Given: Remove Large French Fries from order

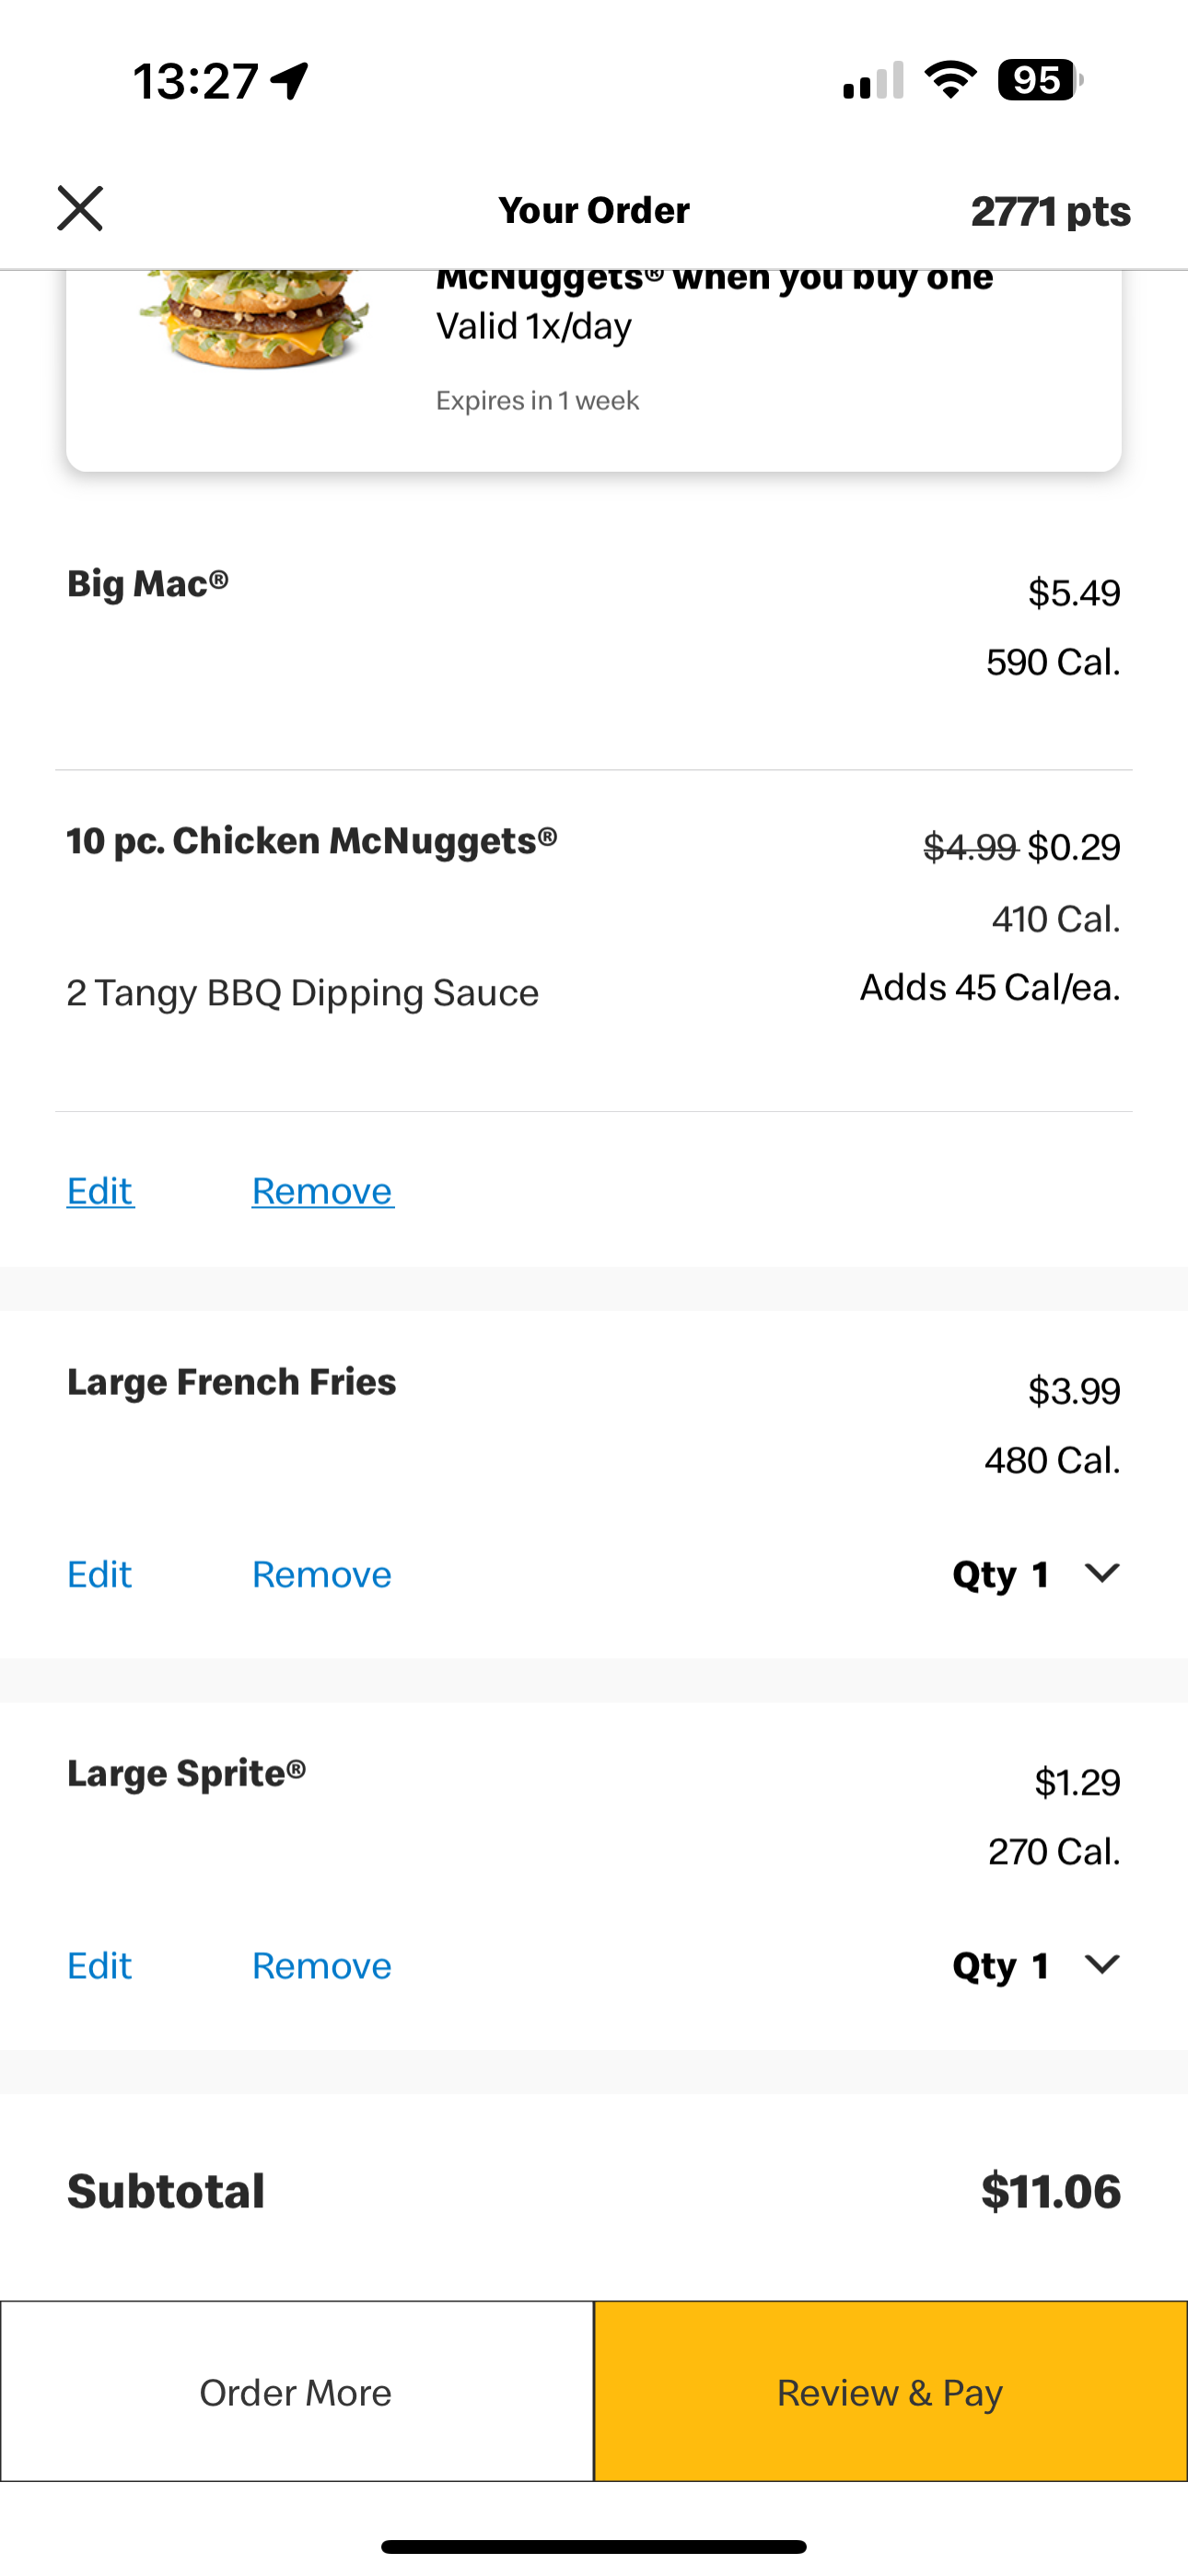Looking at the screenshot, I should point(321,1574).
